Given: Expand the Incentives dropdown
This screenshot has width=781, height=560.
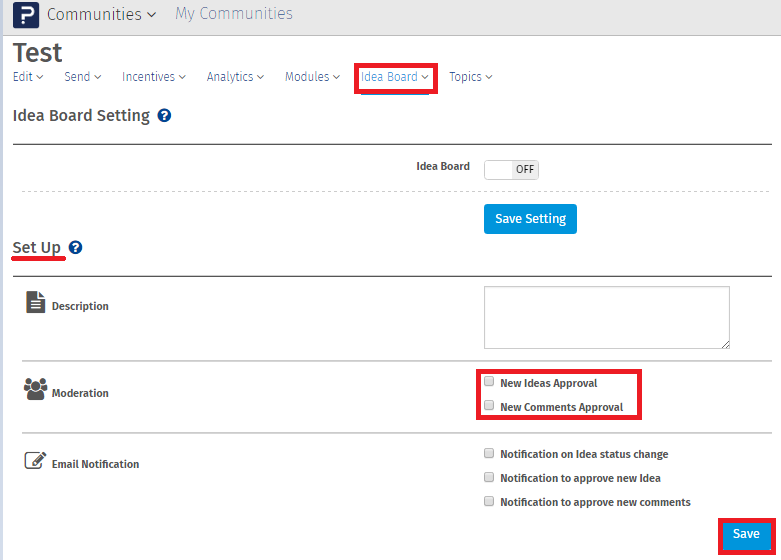Looking at the screenshot, I should [154, 77].
